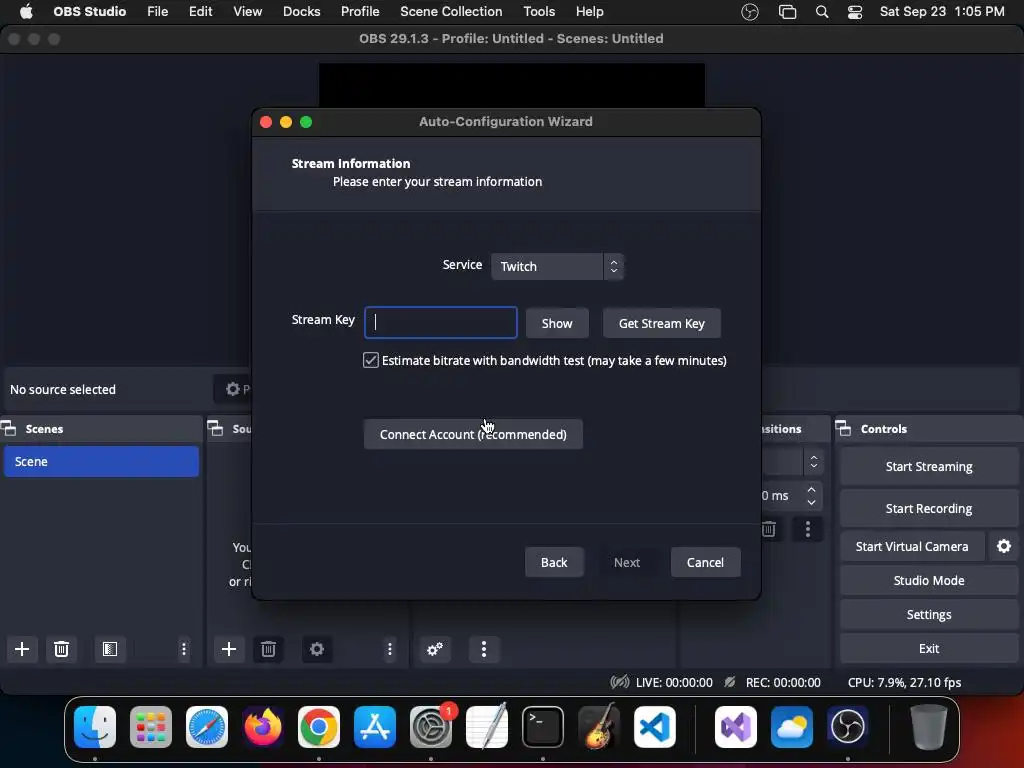1024x768 pixels.
Task: Click Start Virtual Camera button
Action: [912, 546]
